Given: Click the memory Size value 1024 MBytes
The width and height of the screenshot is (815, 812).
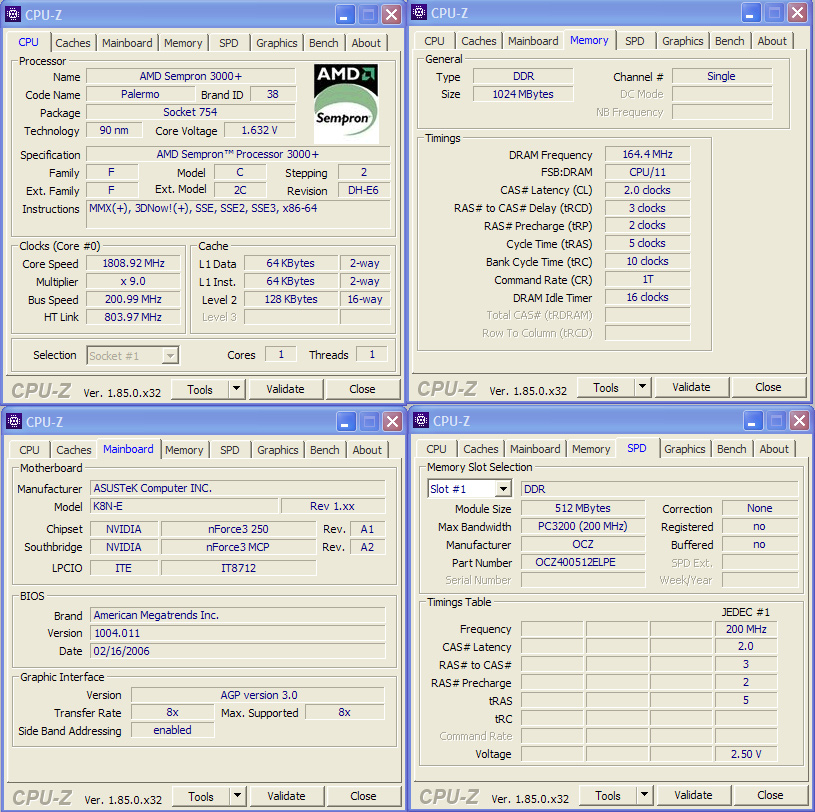Looking at the screenshot, I should click(523, 94).
